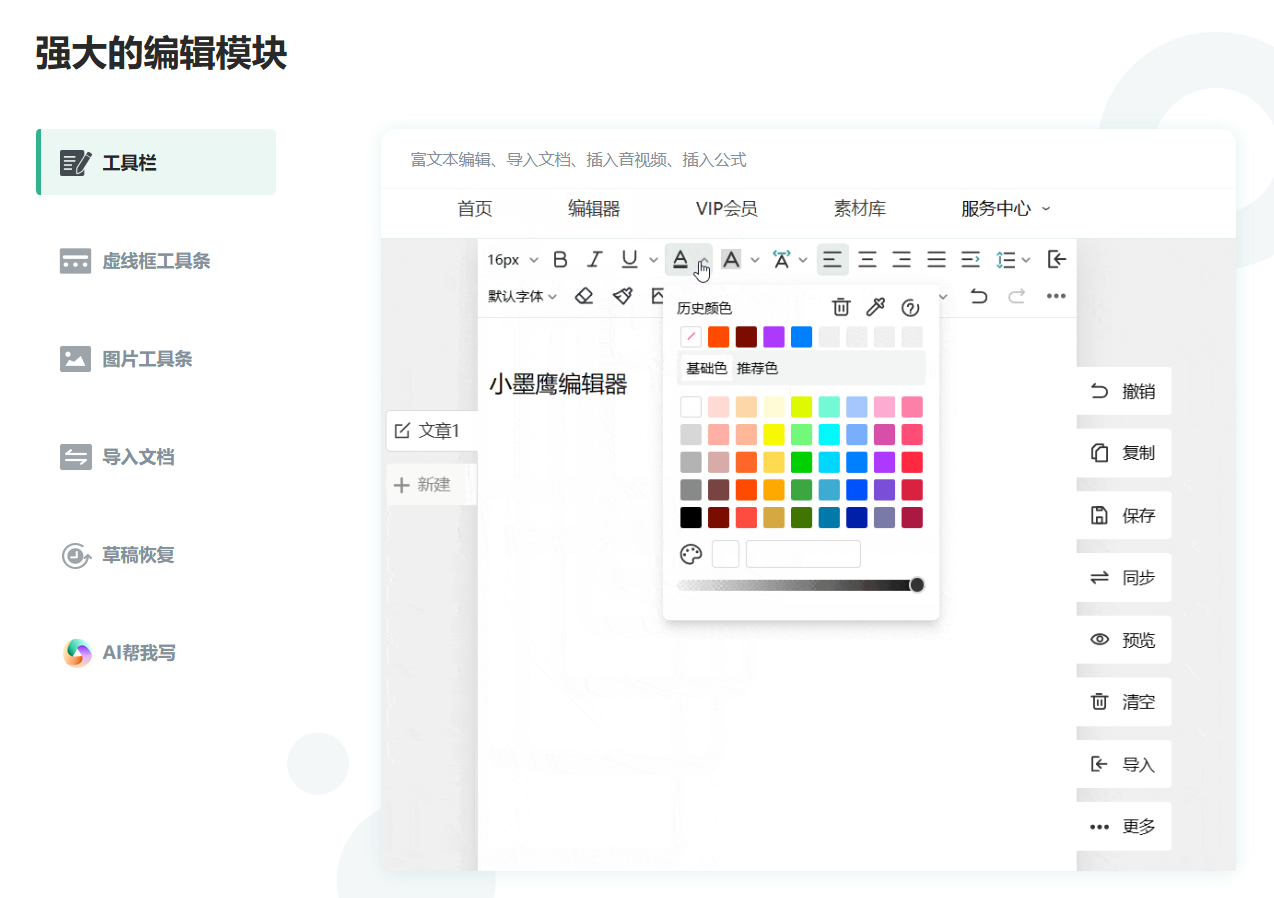Click the color value input field
Image resolution: width=1274 pixels, height=898 pixels.
tap(803, 554)
